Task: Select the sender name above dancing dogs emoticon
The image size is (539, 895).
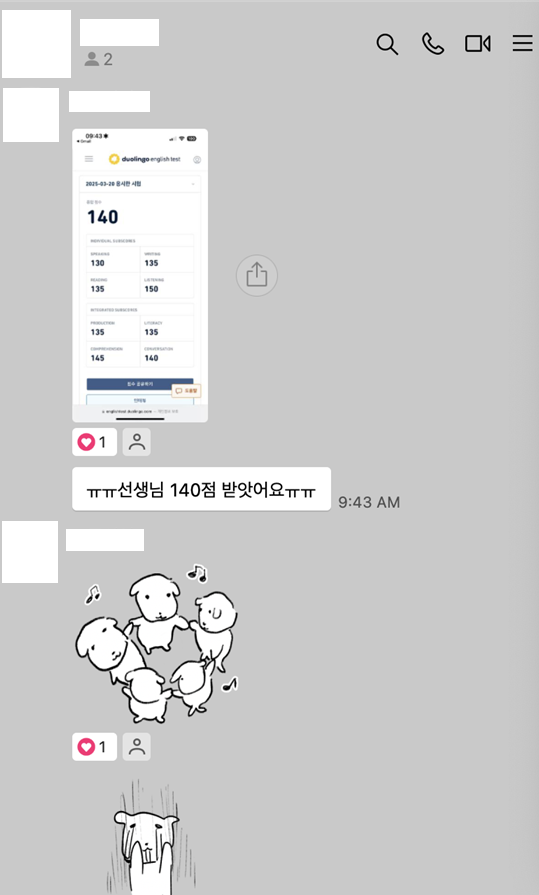Action: click(105, 540)
